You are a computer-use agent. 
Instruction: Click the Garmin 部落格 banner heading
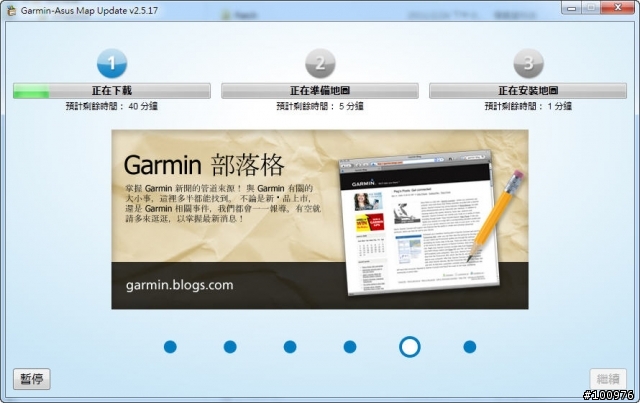click(204, 165)
